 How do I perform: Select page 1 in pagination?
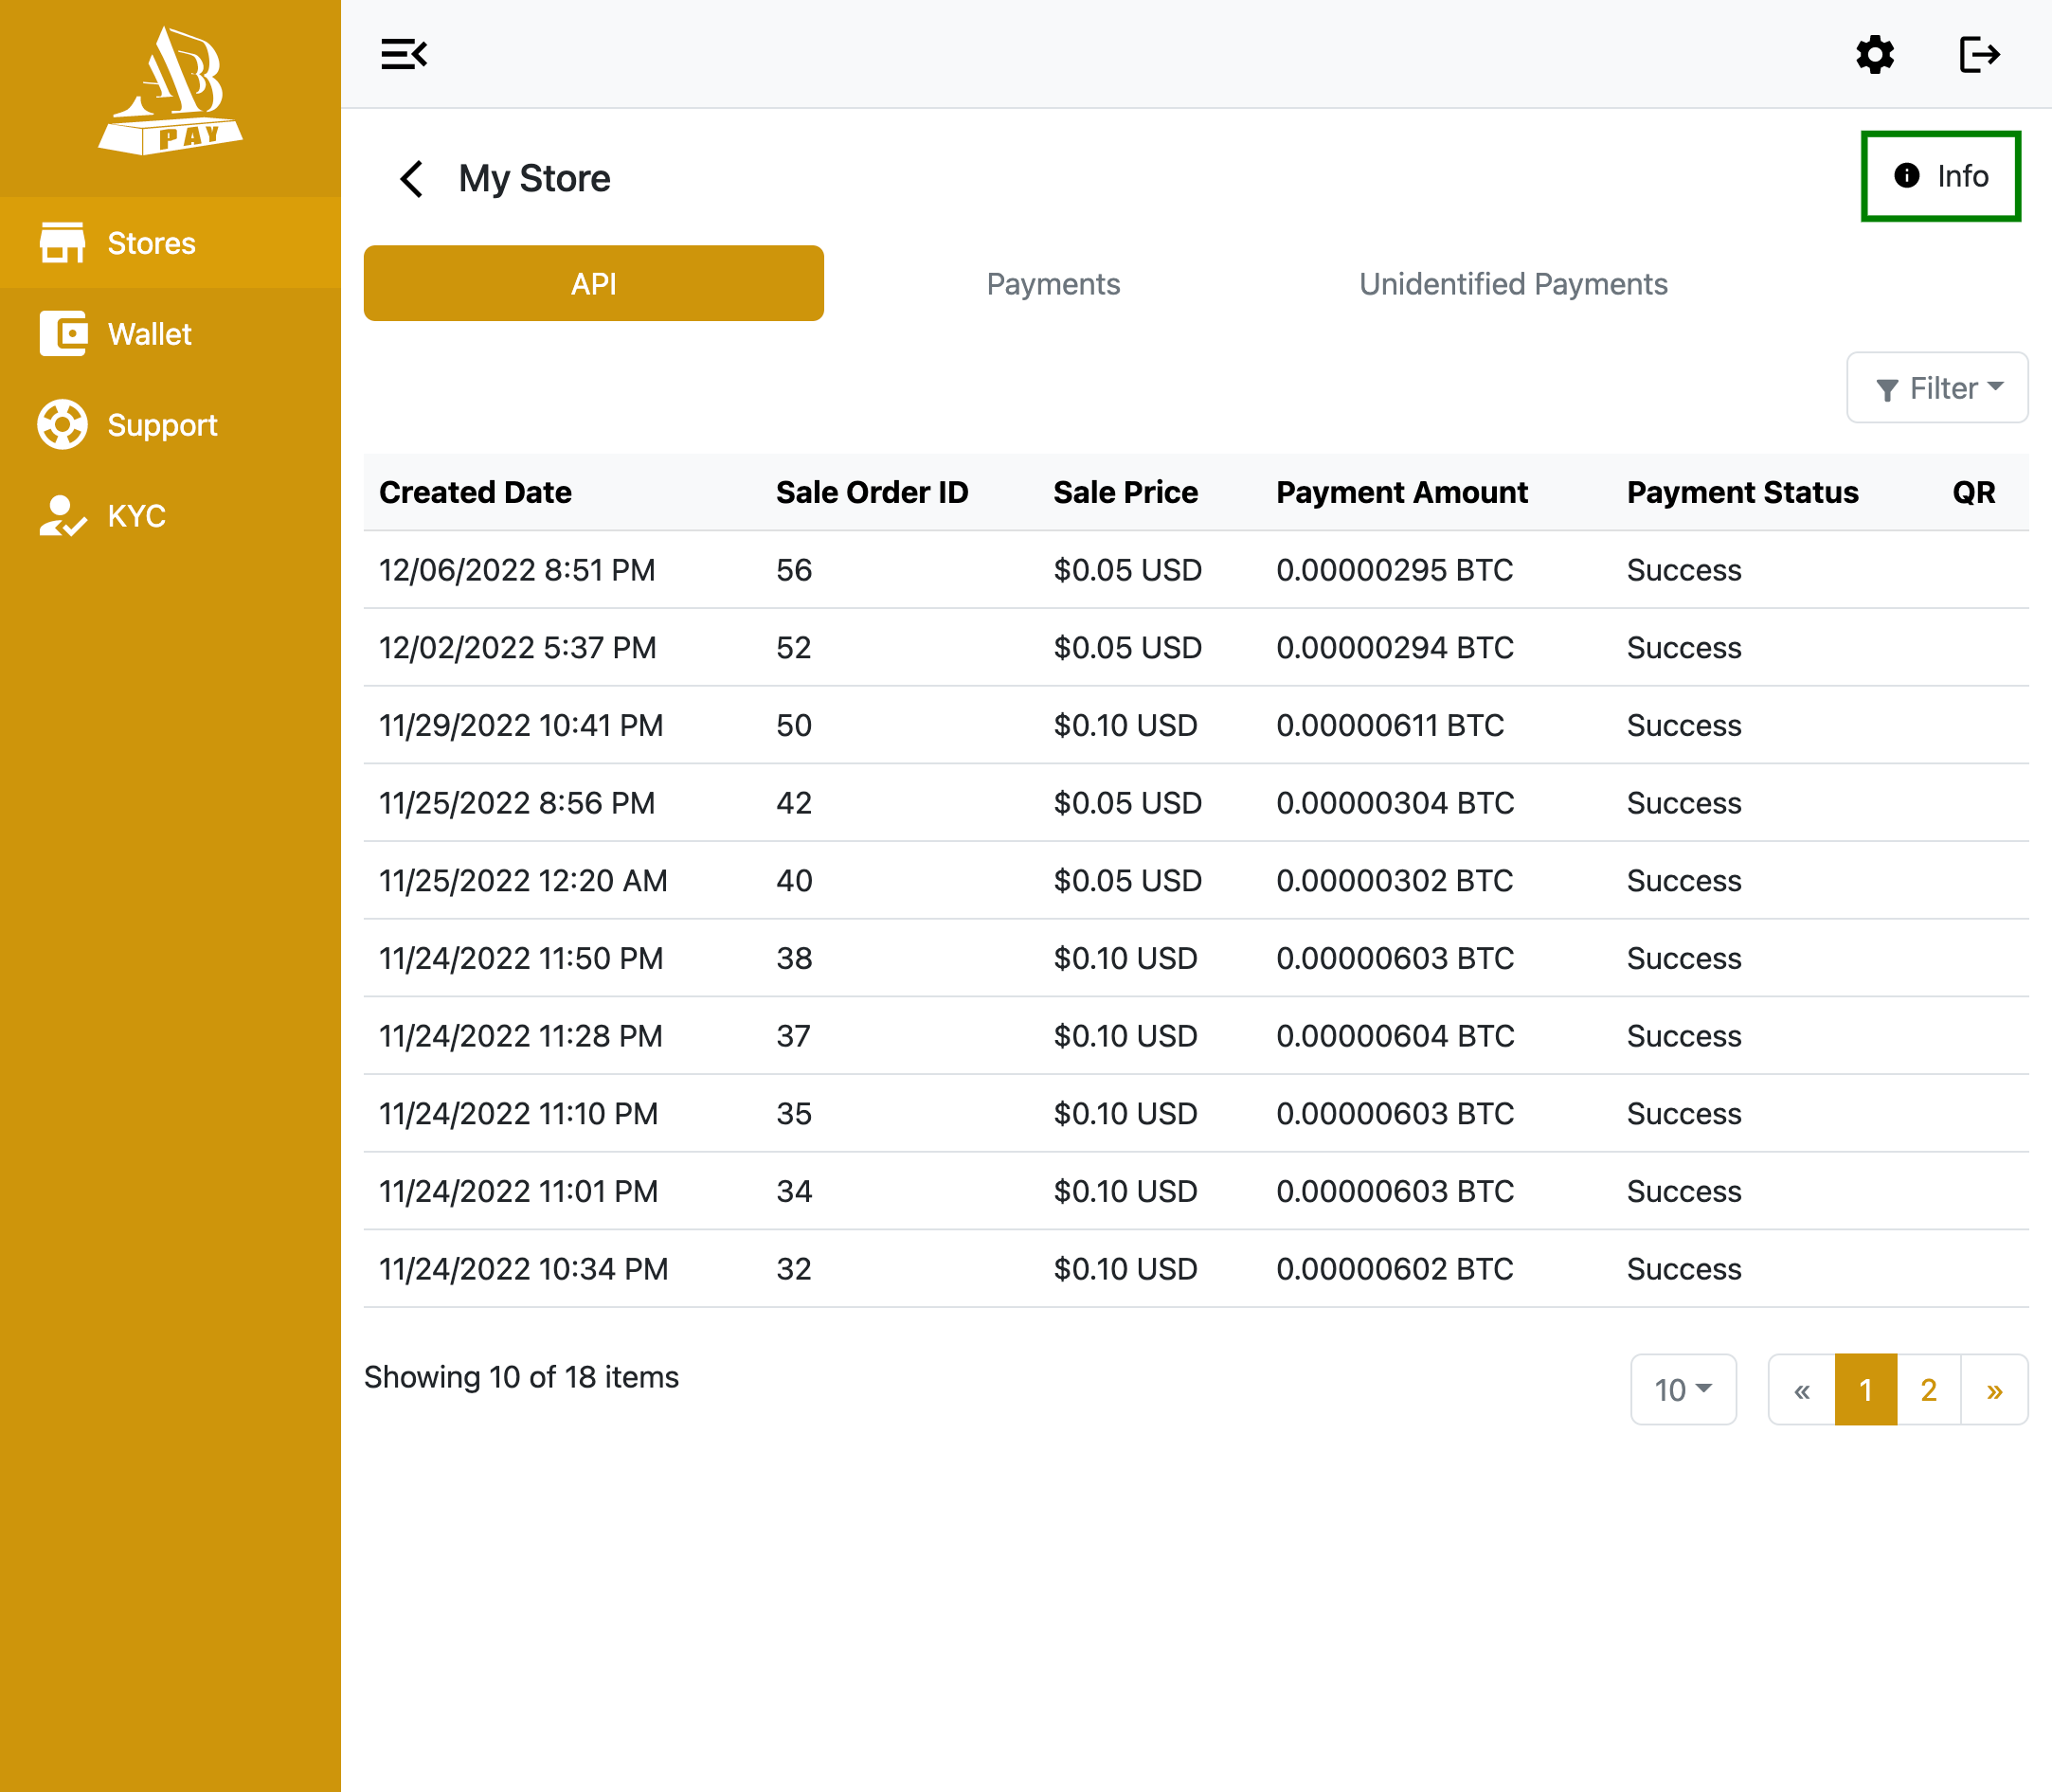pos(1866,1390)
